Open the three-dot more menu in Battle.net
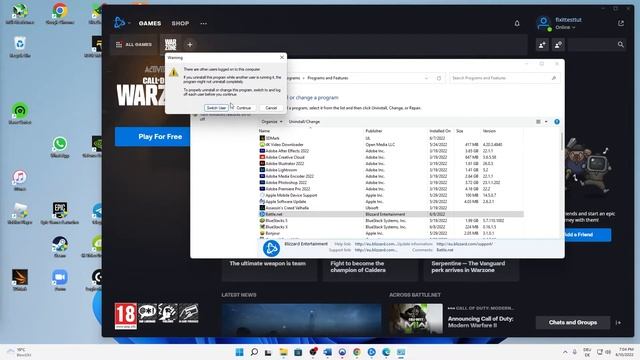Screen dimensions: 640x360 [x=203, y=23]
